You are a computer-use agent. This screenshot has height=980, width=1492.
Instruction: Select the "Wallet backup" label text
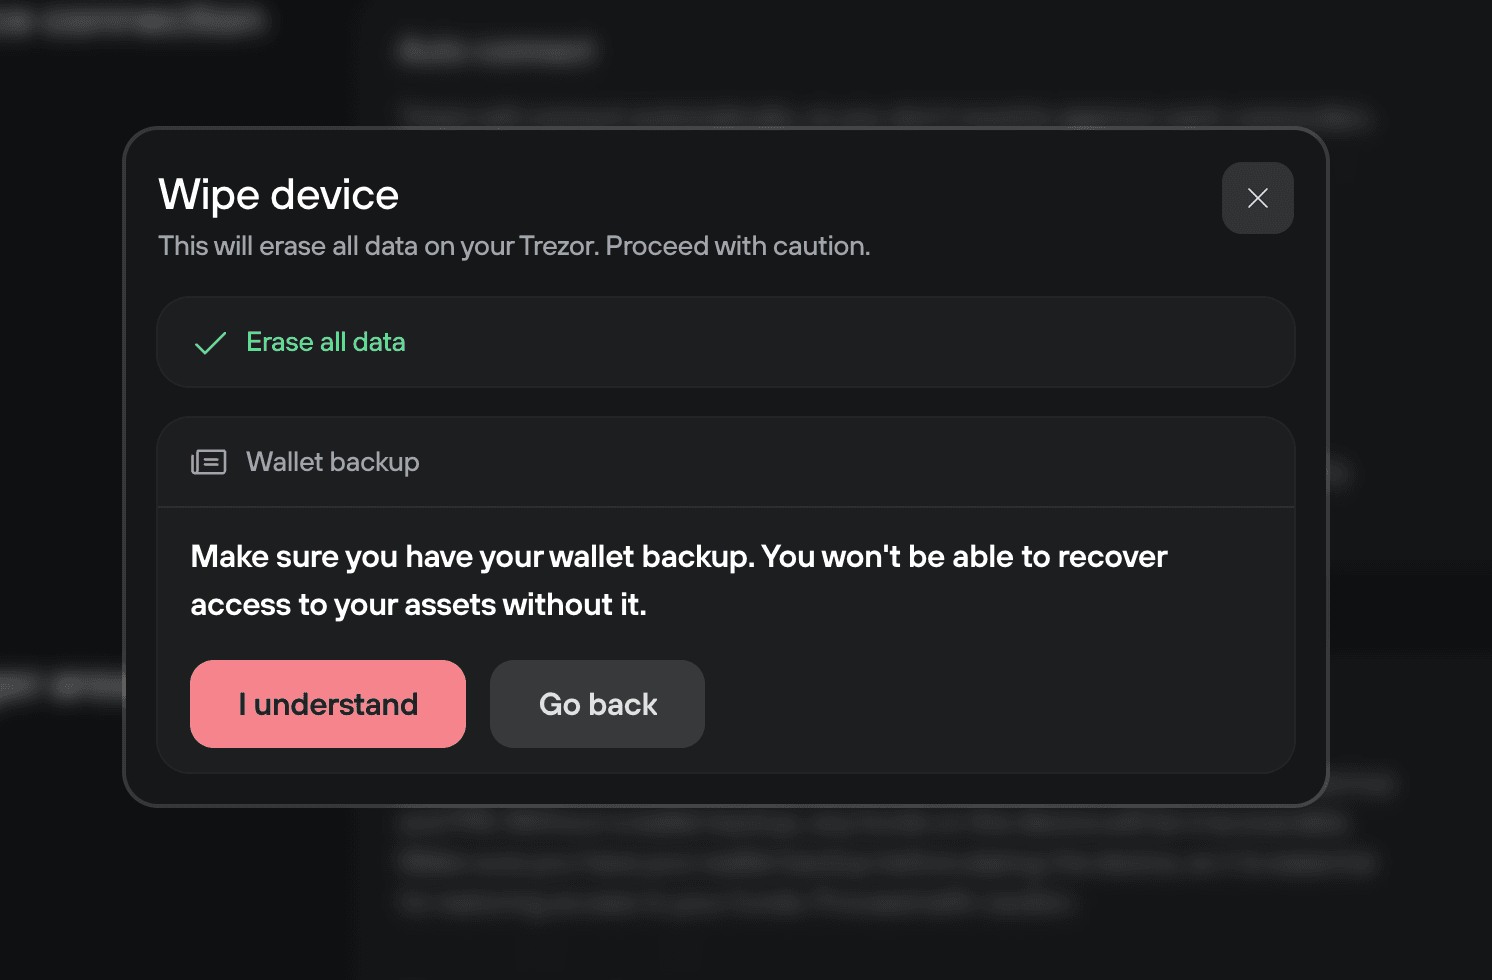(333, 462)
